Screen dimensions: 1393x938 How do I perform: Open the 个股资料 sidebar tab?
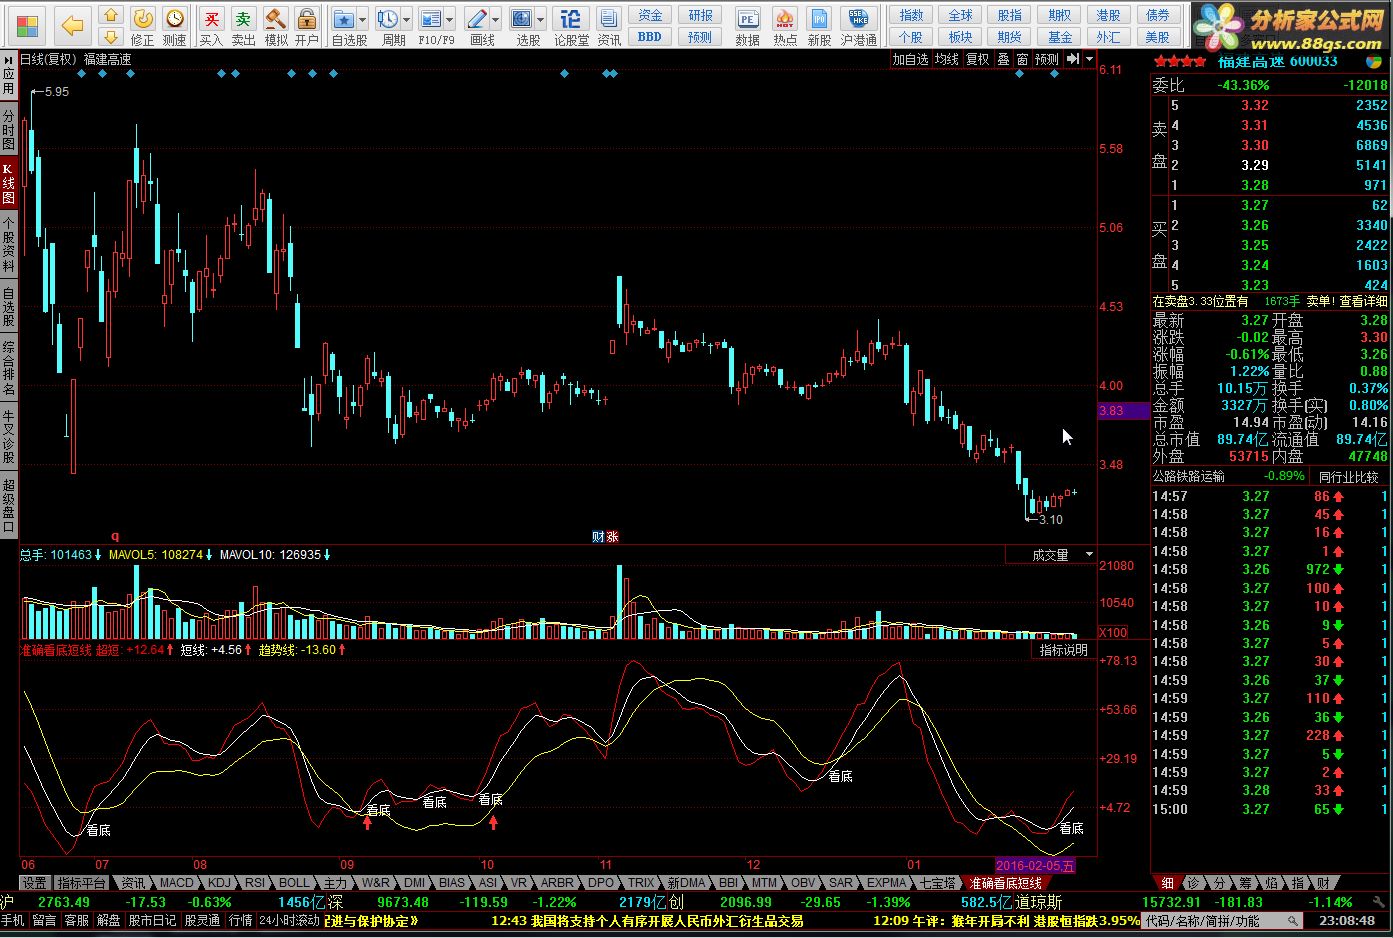click(8, 245)
